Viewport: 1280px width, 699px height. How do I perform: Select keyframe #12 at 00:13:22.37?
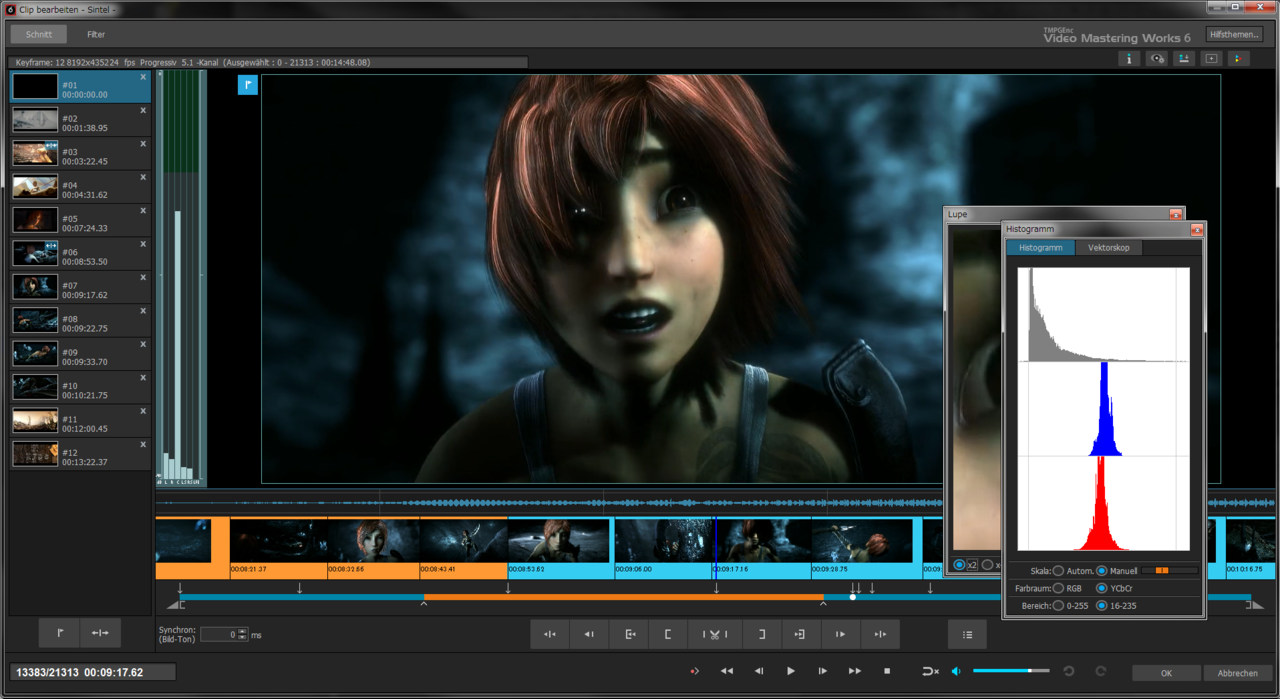point(80,455)
